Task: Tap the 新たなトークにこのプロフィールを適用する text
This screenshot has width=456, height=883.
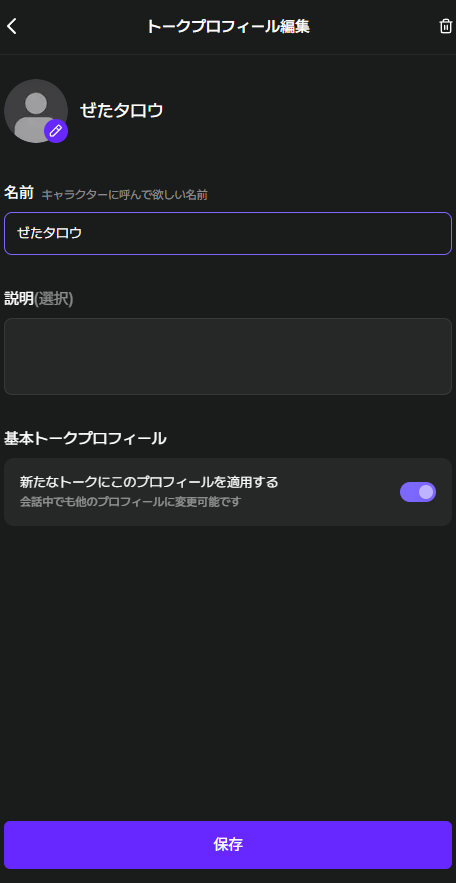Action: click(149, 483)
